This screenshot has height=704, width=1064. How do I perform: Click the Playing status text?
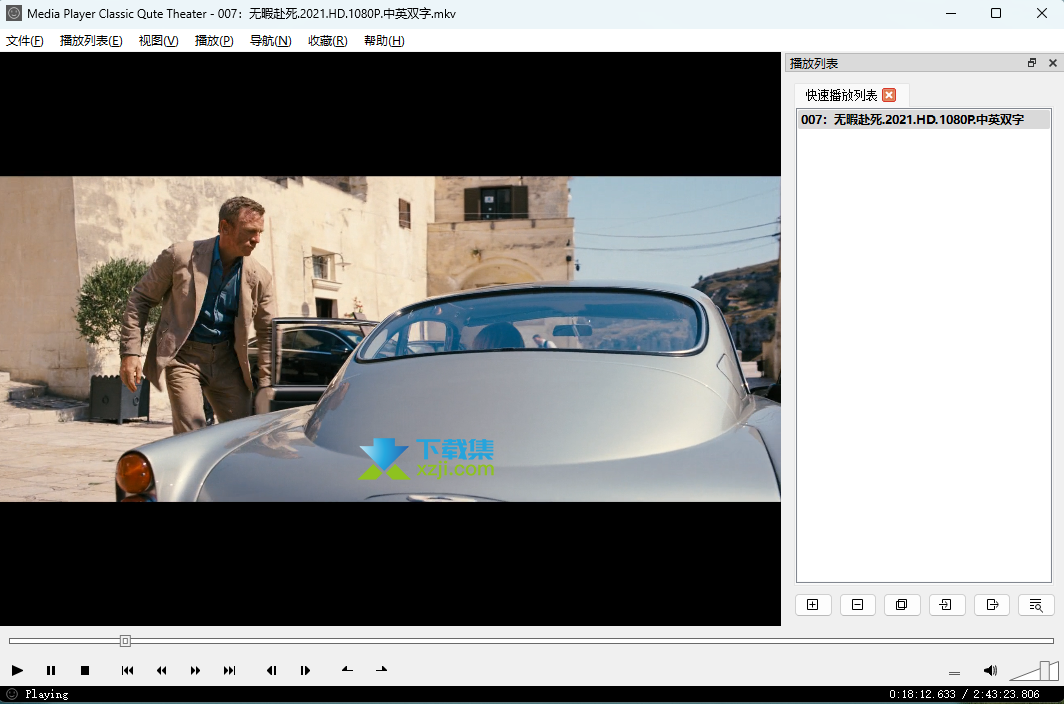(47, 694)
